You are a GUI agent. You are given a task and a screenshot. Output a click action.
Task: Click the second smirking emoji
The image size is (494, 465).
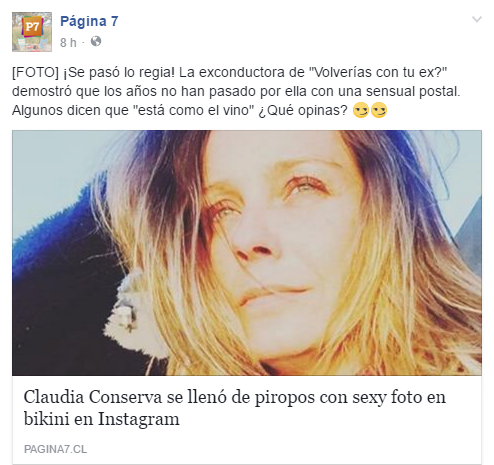coord(379,110)
